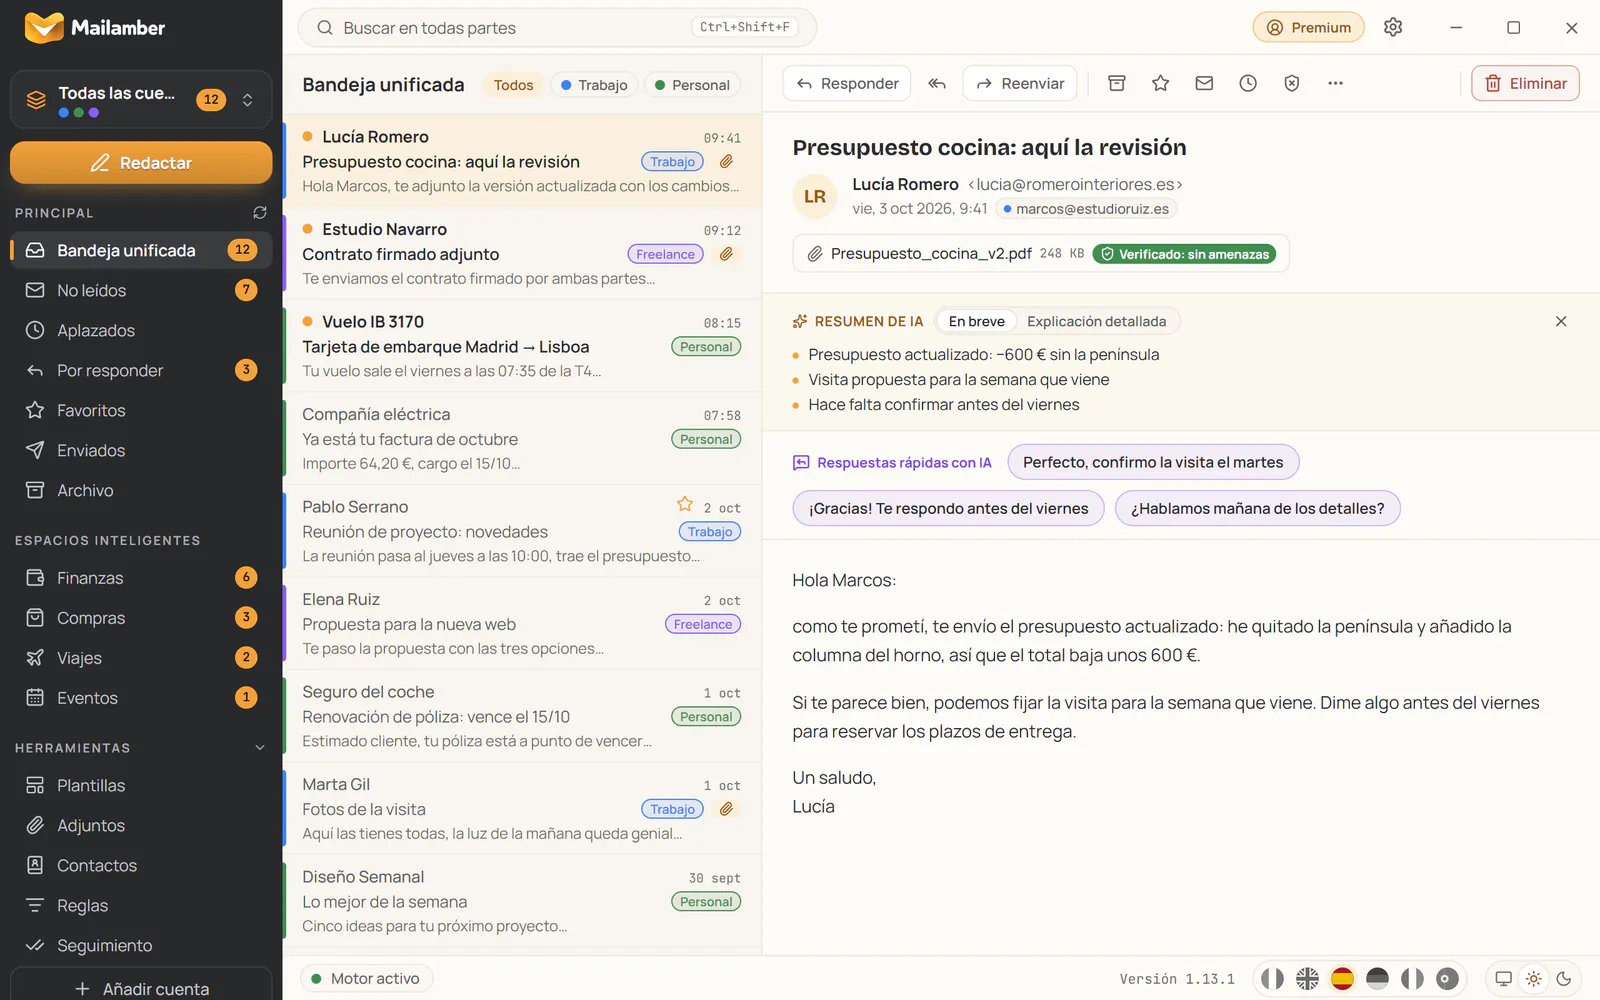This screenshot has width=1600, height=1000.
Task: Open attachment Presupuesto_cocina_v2.pdf
Action: tap(1041, 253)
